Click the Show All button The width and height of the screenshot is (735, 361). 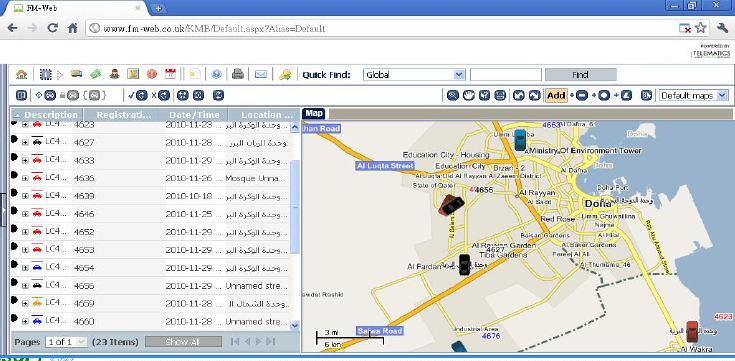pyautogui.click(x=183, y=342)
